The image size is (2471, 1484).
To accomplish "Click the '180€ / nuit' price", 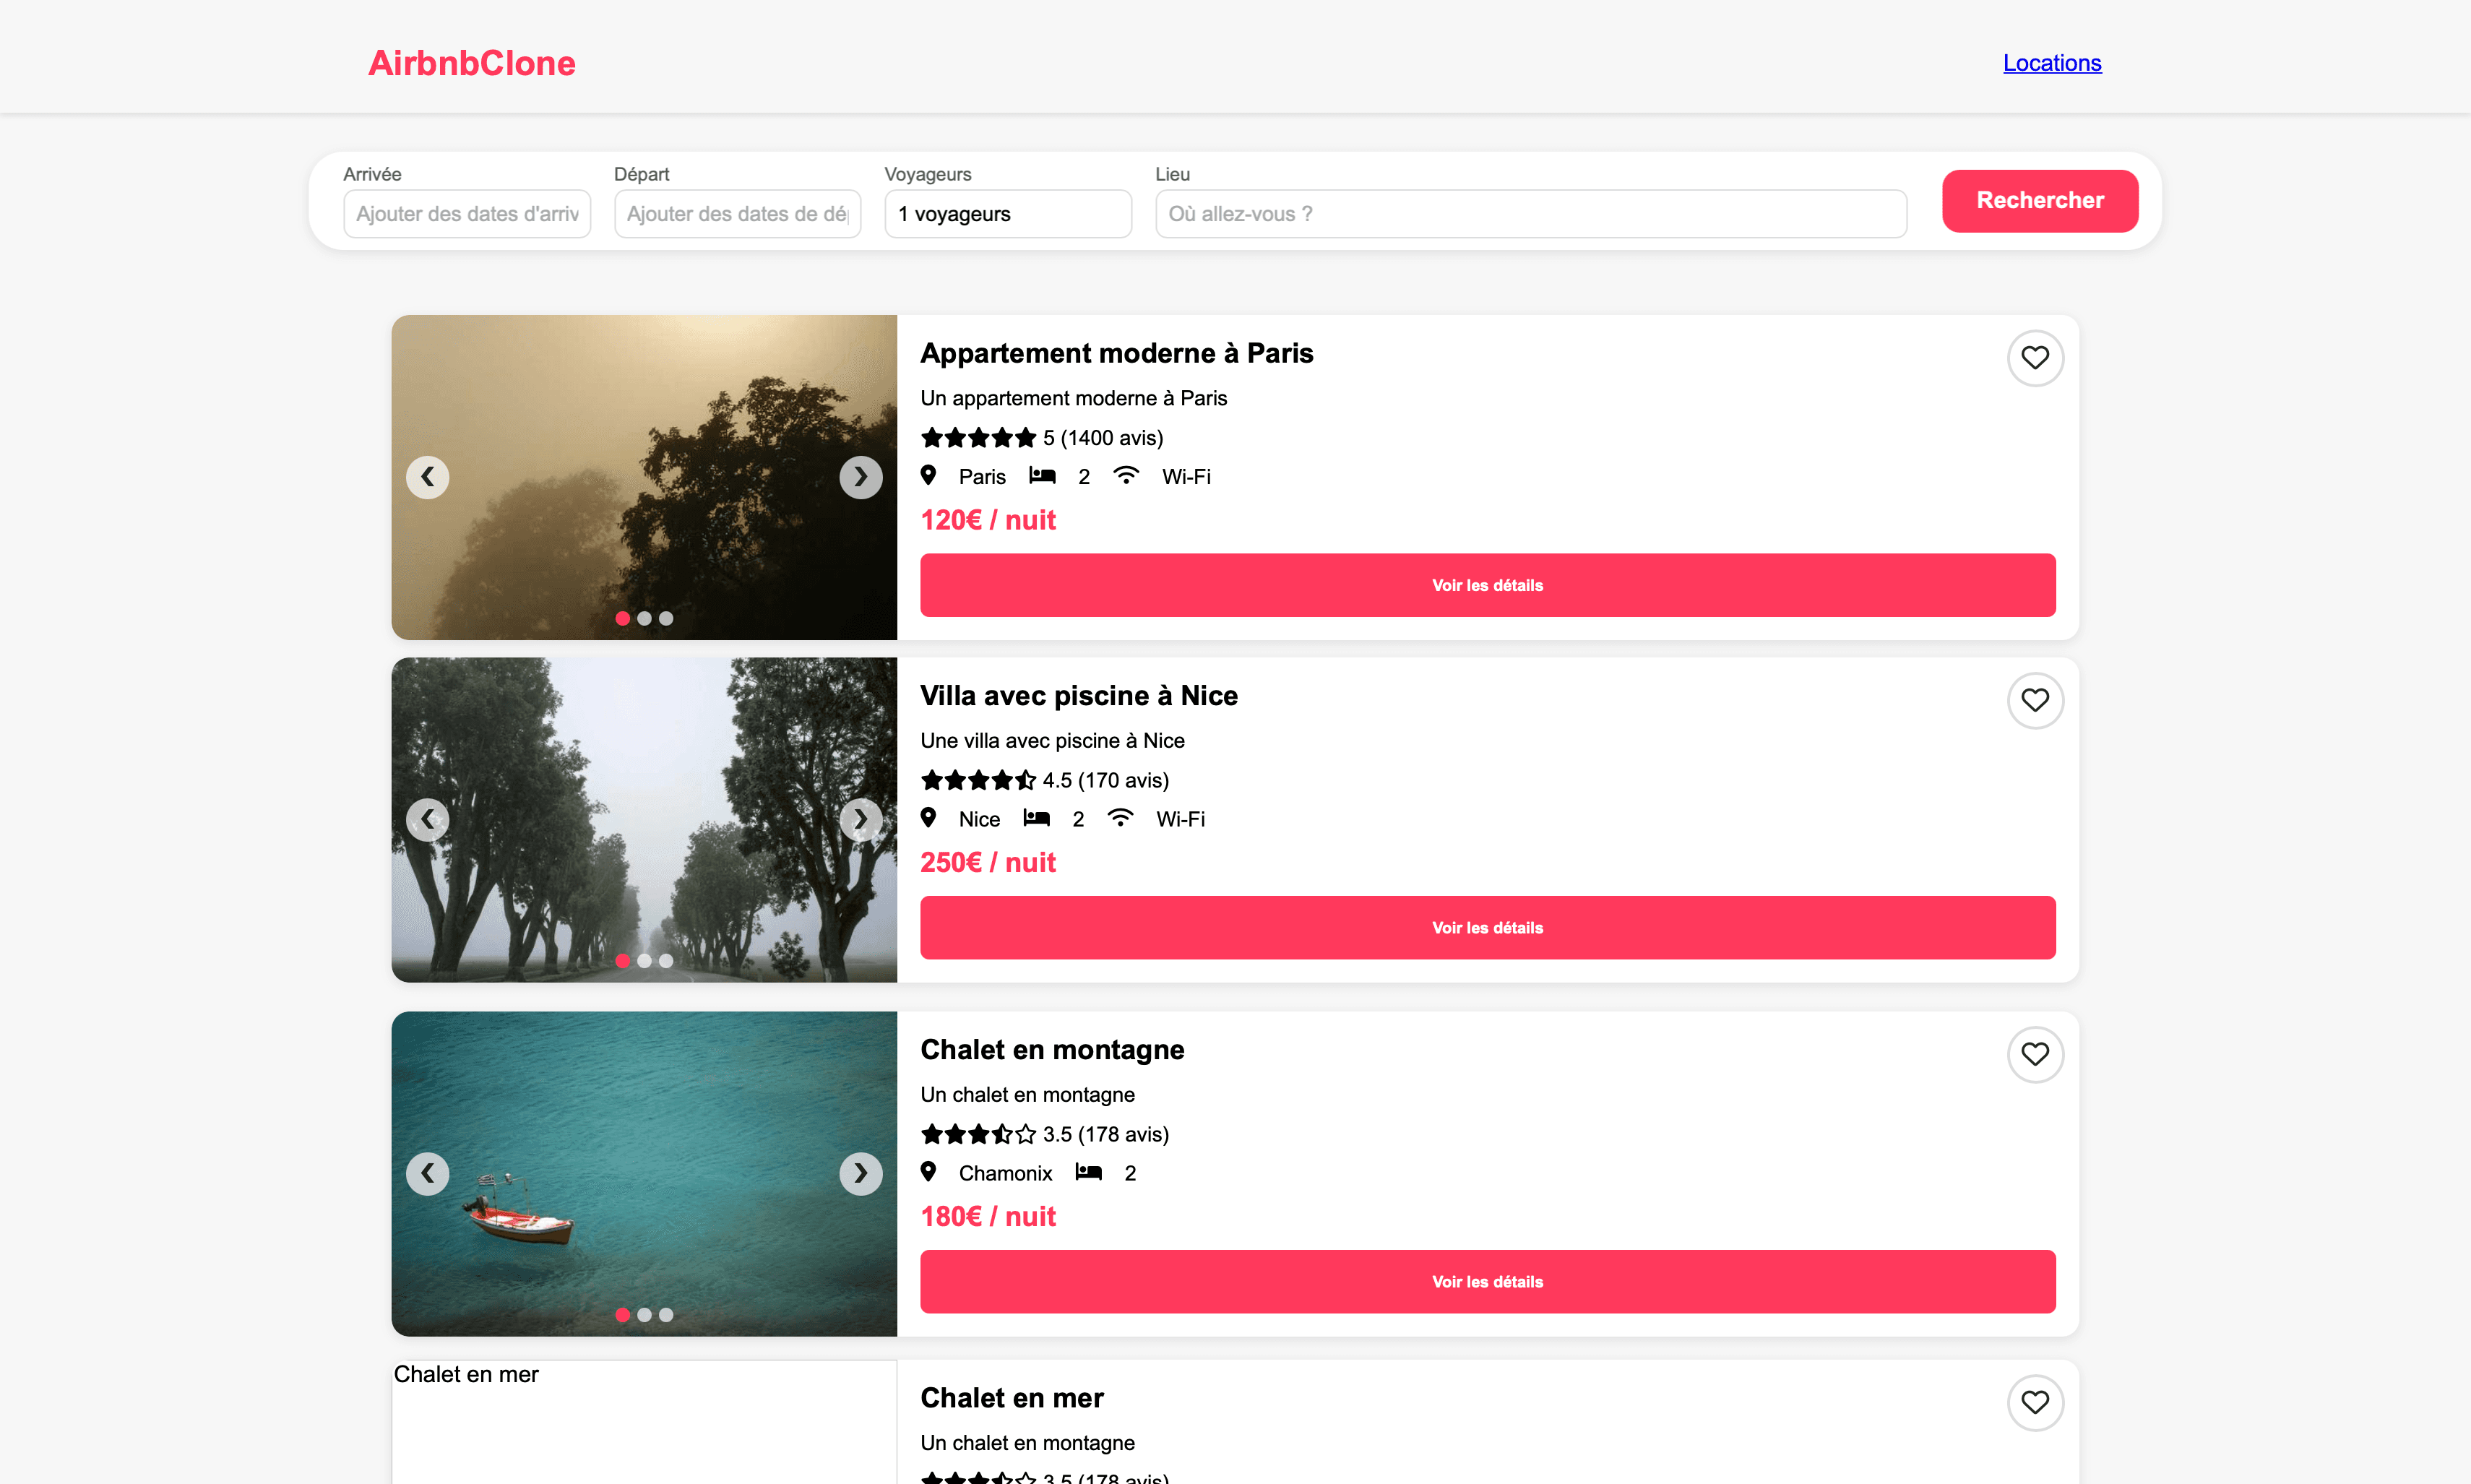I will click(x=987, y=1216).
